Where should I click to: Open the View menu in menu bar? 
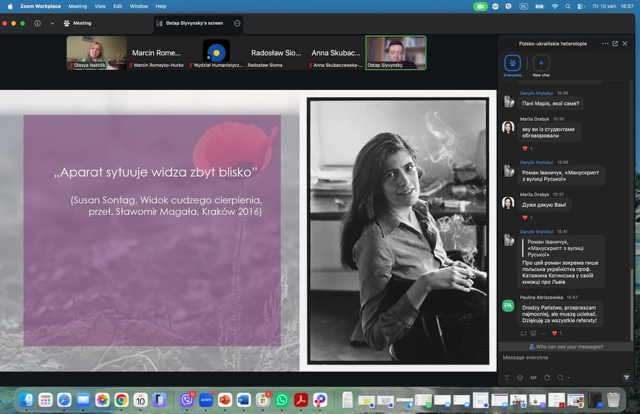click(x=102, y=6)
